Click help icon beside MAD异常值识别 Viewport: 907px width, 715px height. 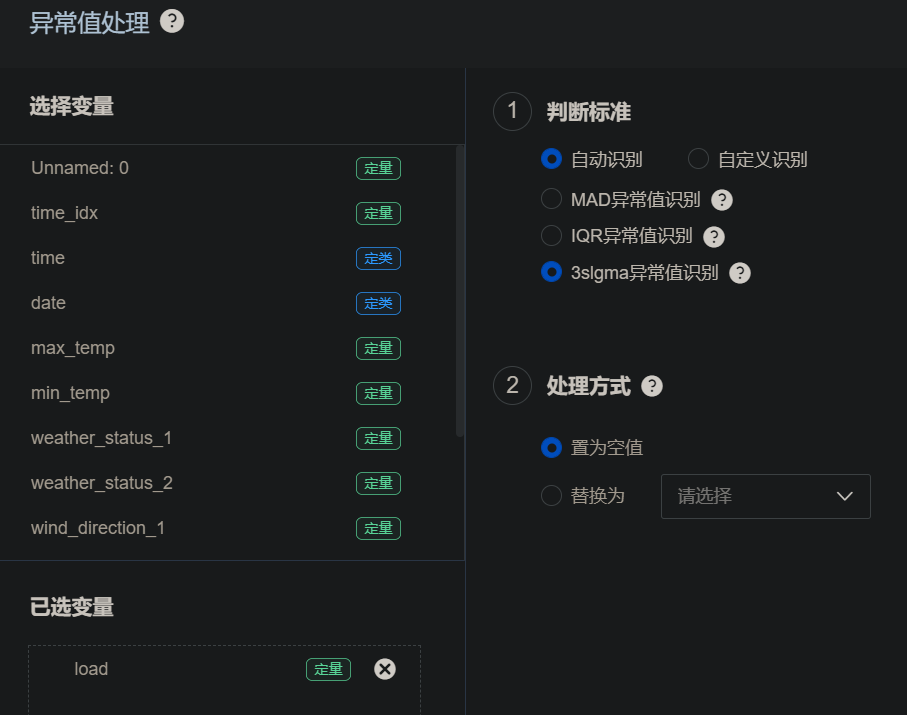[x=722, y=200]
